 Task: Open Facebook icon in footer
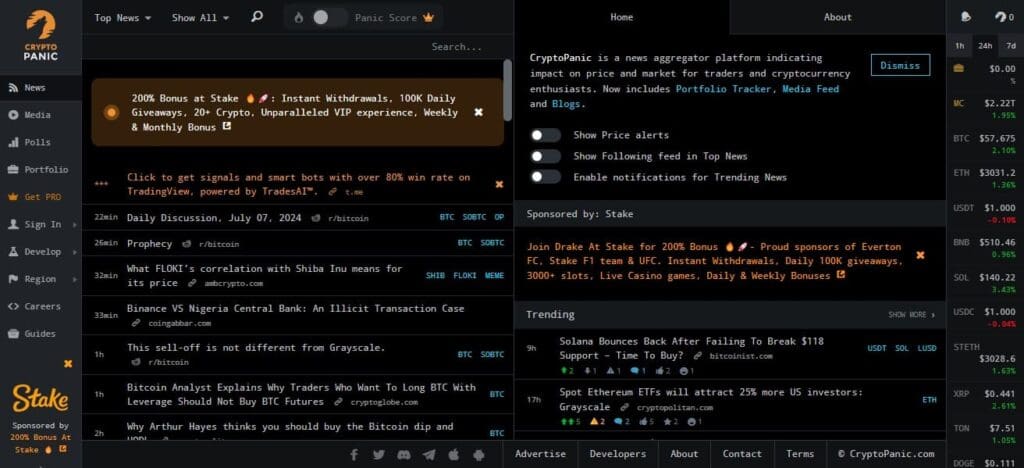pos(354,454)
